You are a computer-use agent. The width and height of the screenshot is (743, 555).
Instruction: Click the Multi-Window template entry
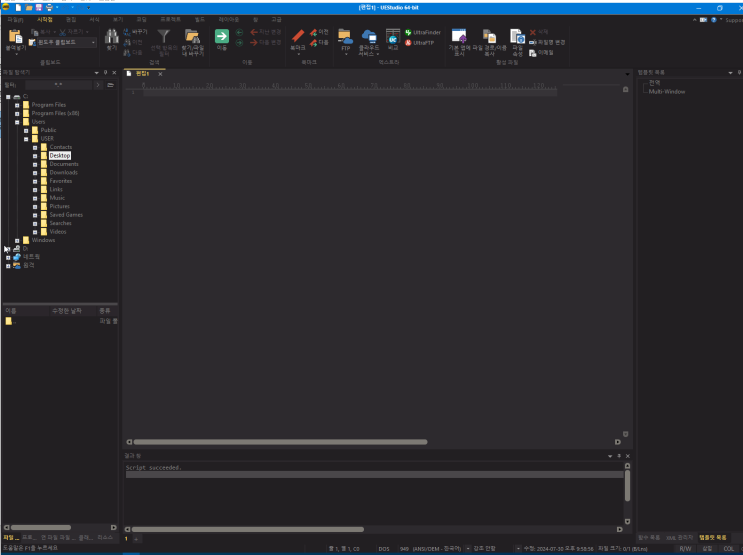coord(667,91)
